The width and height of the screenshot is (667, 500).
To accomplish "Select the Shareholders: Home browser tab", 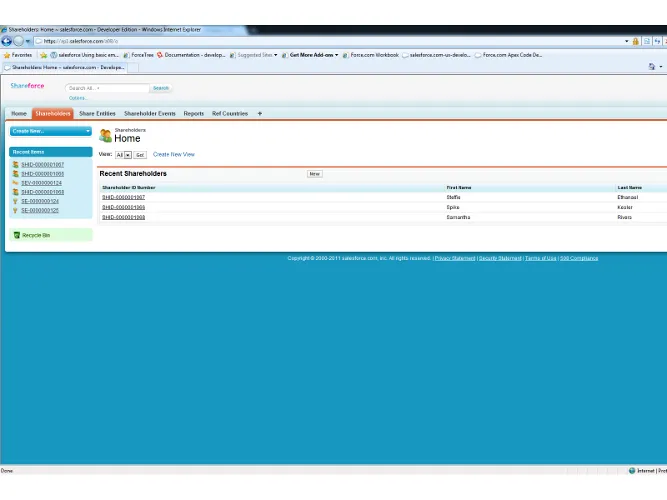I will point(64,67).
